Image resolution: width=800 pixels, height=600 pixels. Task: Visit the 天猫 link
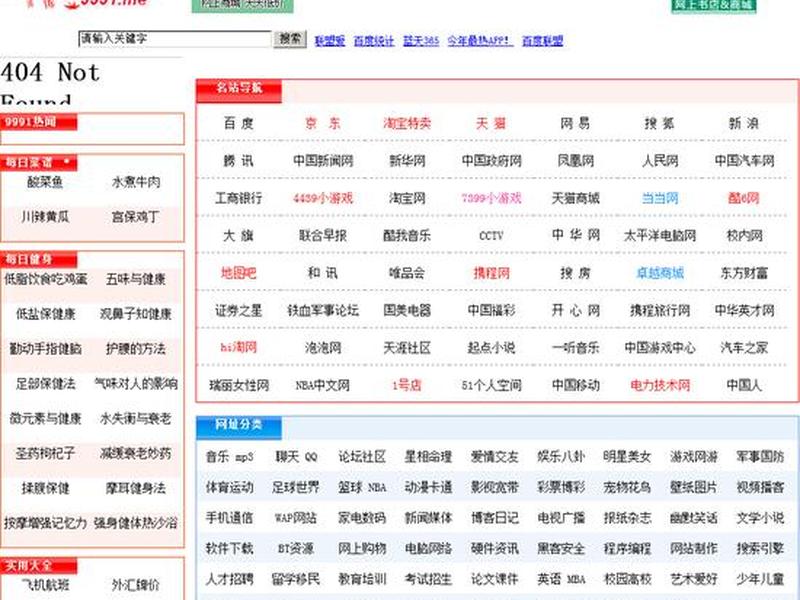tap(491, 123)
